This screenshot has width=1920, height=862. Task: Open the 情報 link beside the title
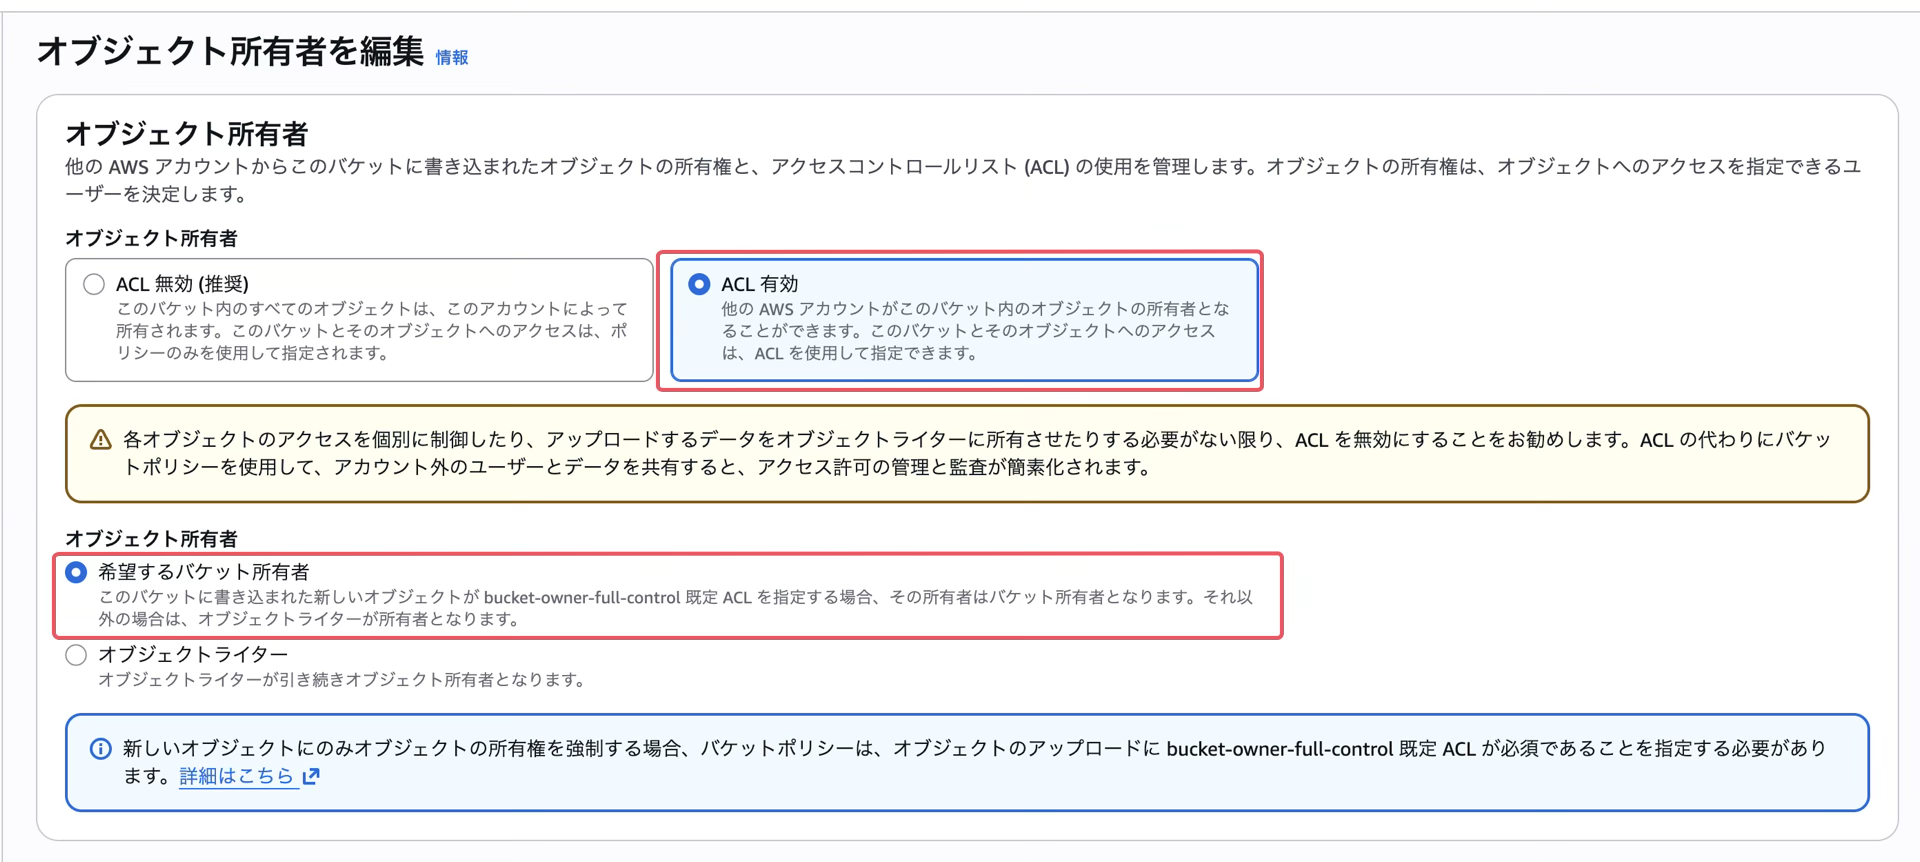[x=452, y=57]
